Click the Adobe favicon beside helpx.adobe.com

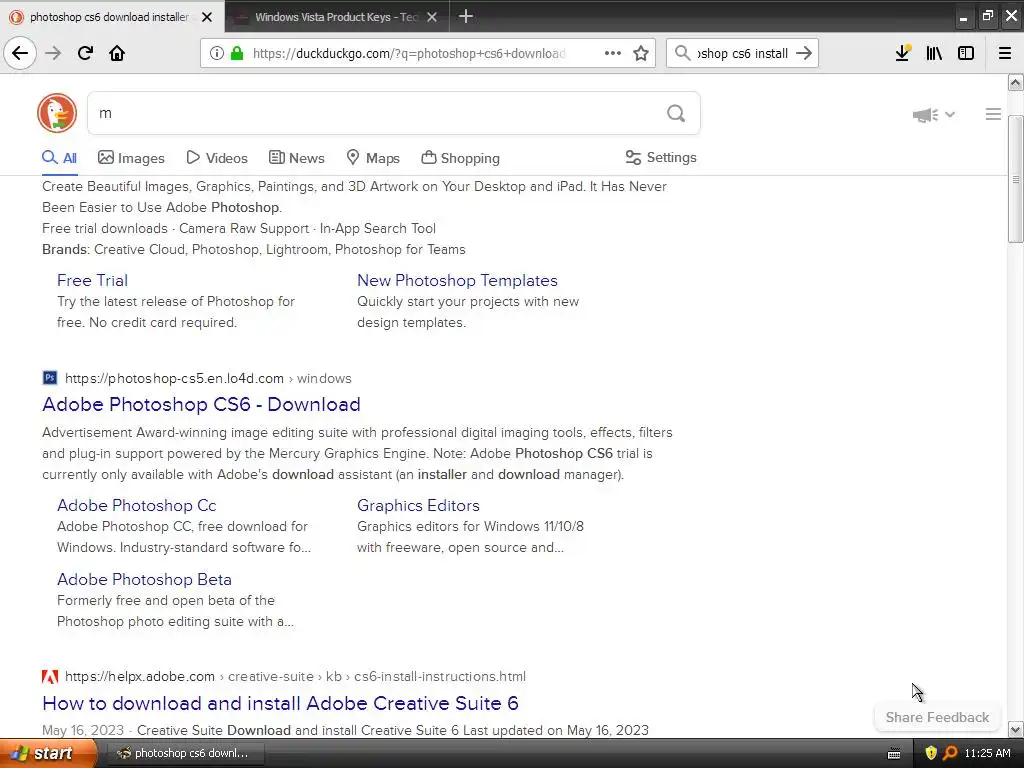[x=50, y=677]
